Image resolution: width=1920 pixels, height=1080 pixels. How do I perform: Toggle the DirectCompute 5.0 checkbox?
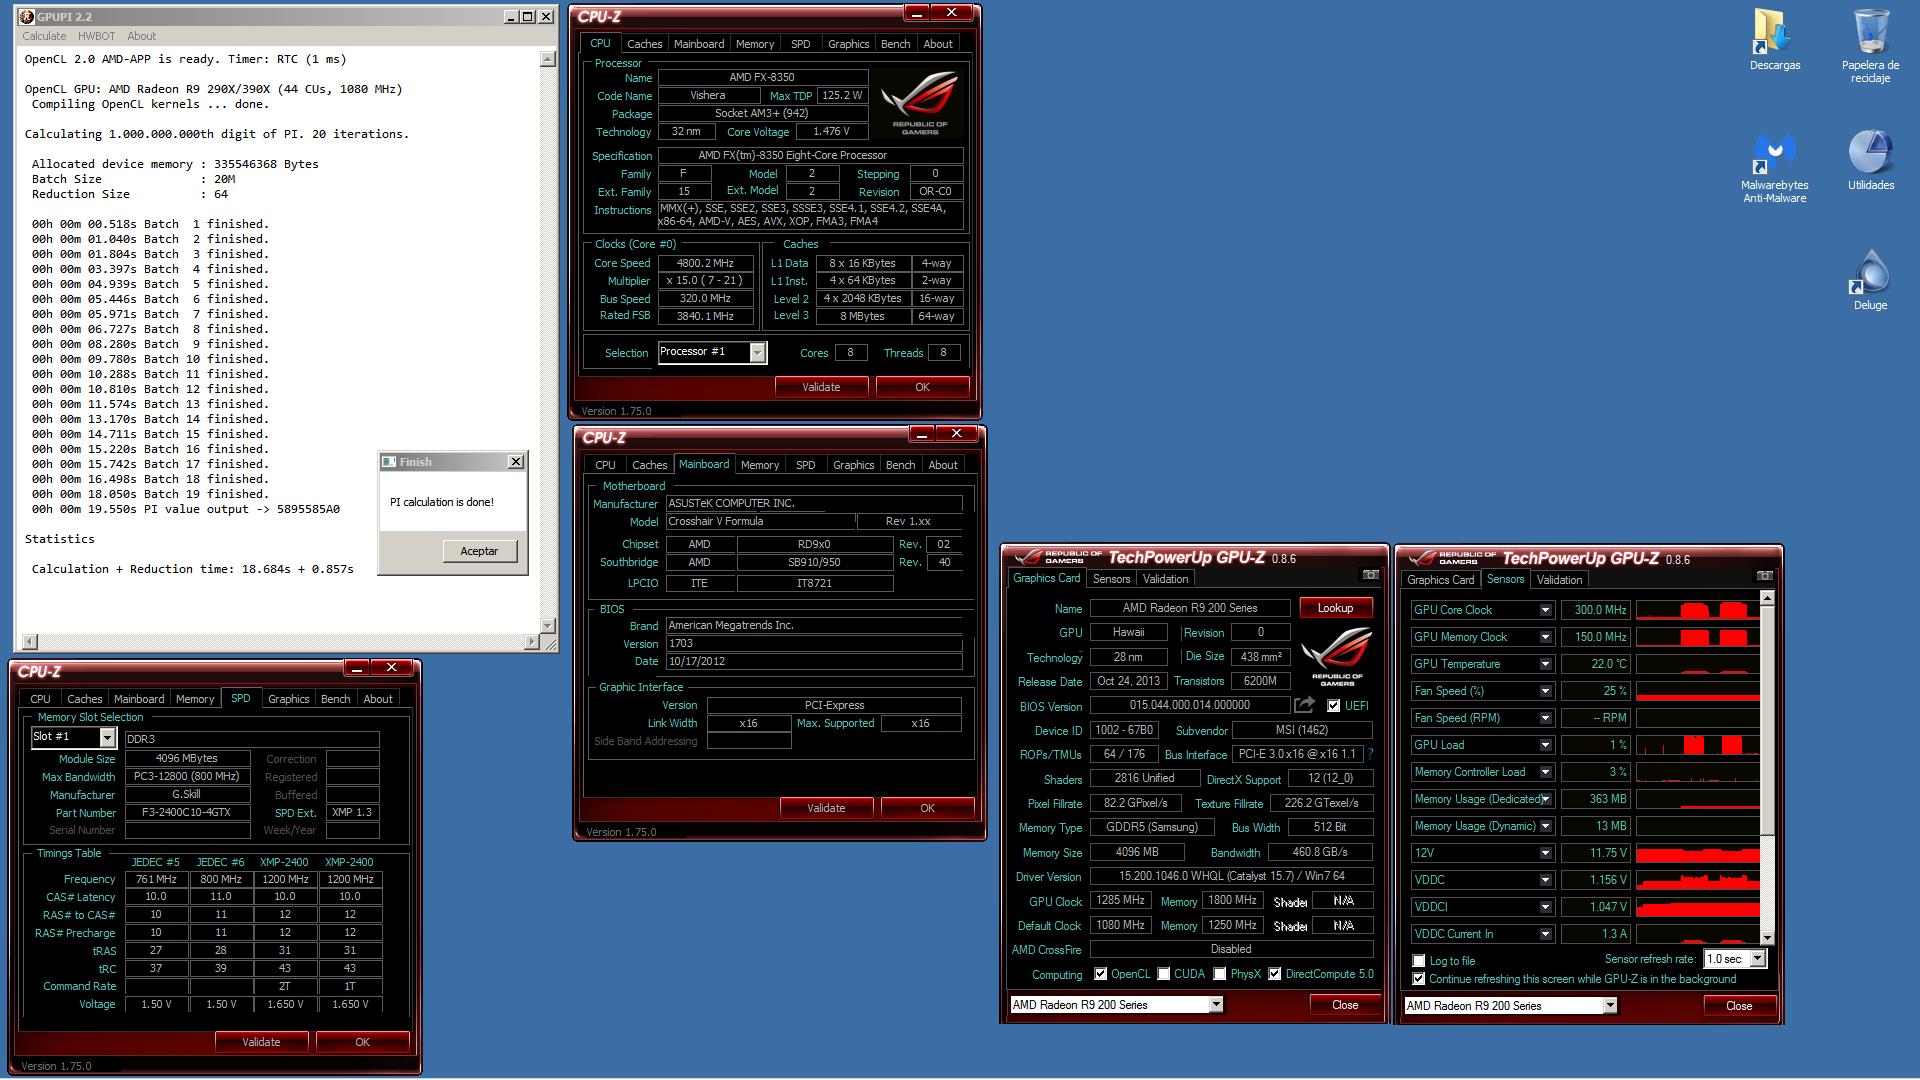(1274, 974)
